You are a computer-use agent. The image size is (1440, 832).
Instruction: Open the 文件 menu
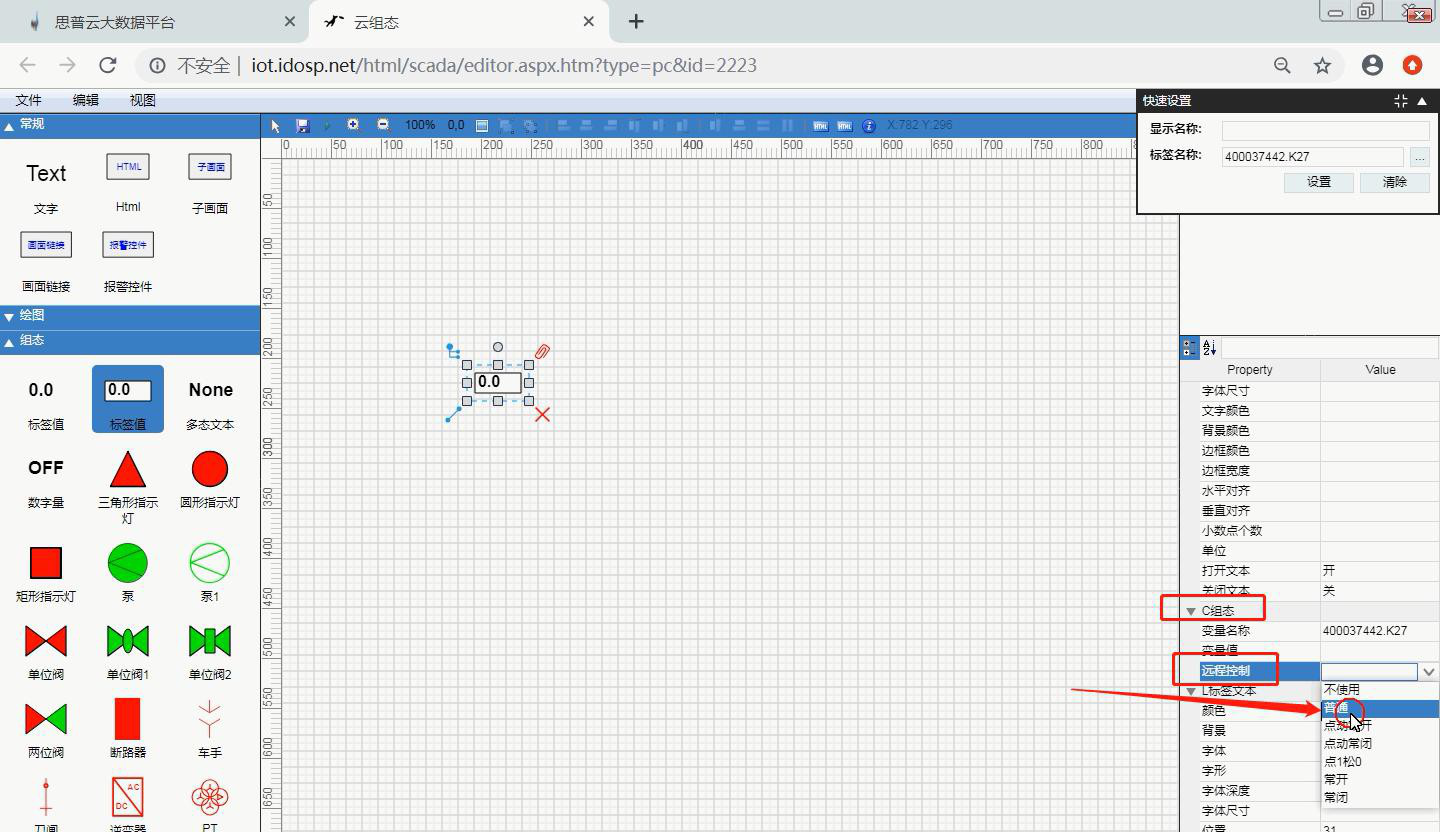coord(28,100)
